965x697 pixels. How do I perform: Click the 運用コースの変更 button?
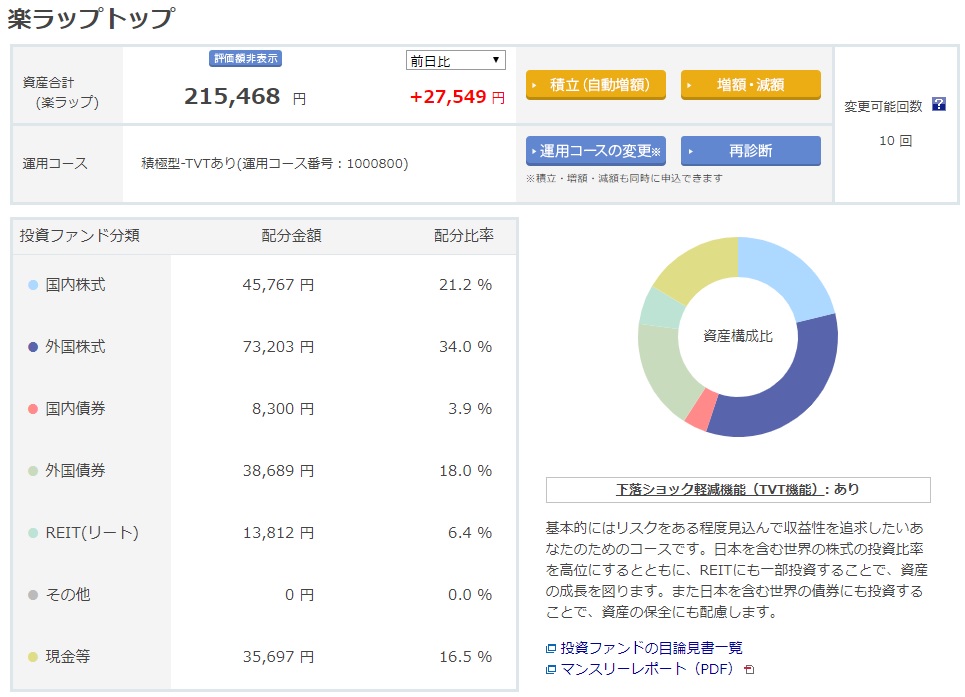[x=596, y=151]
